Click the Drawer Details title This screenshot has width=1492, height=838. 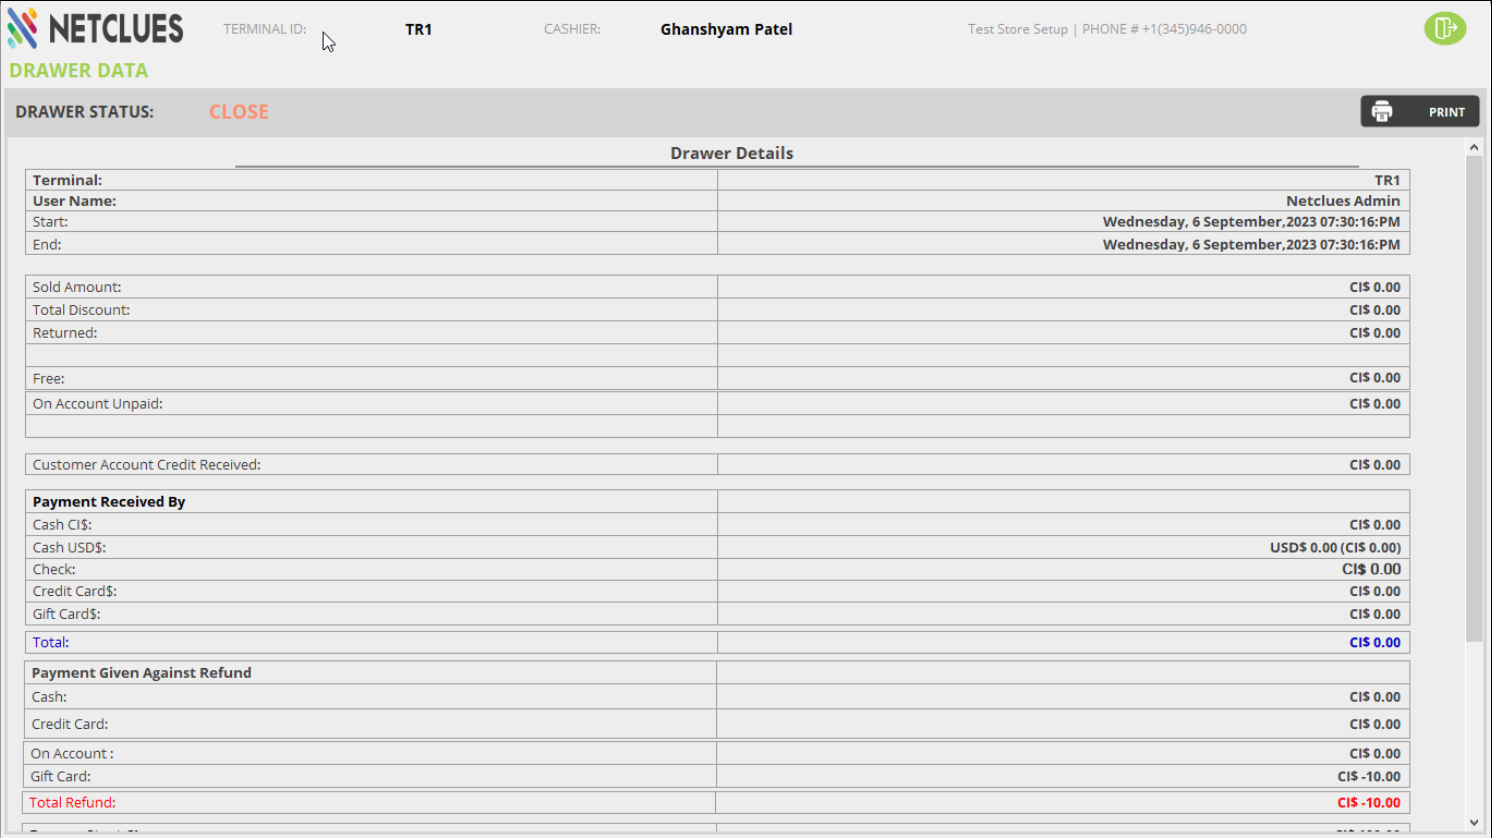[x=731, y=153]
